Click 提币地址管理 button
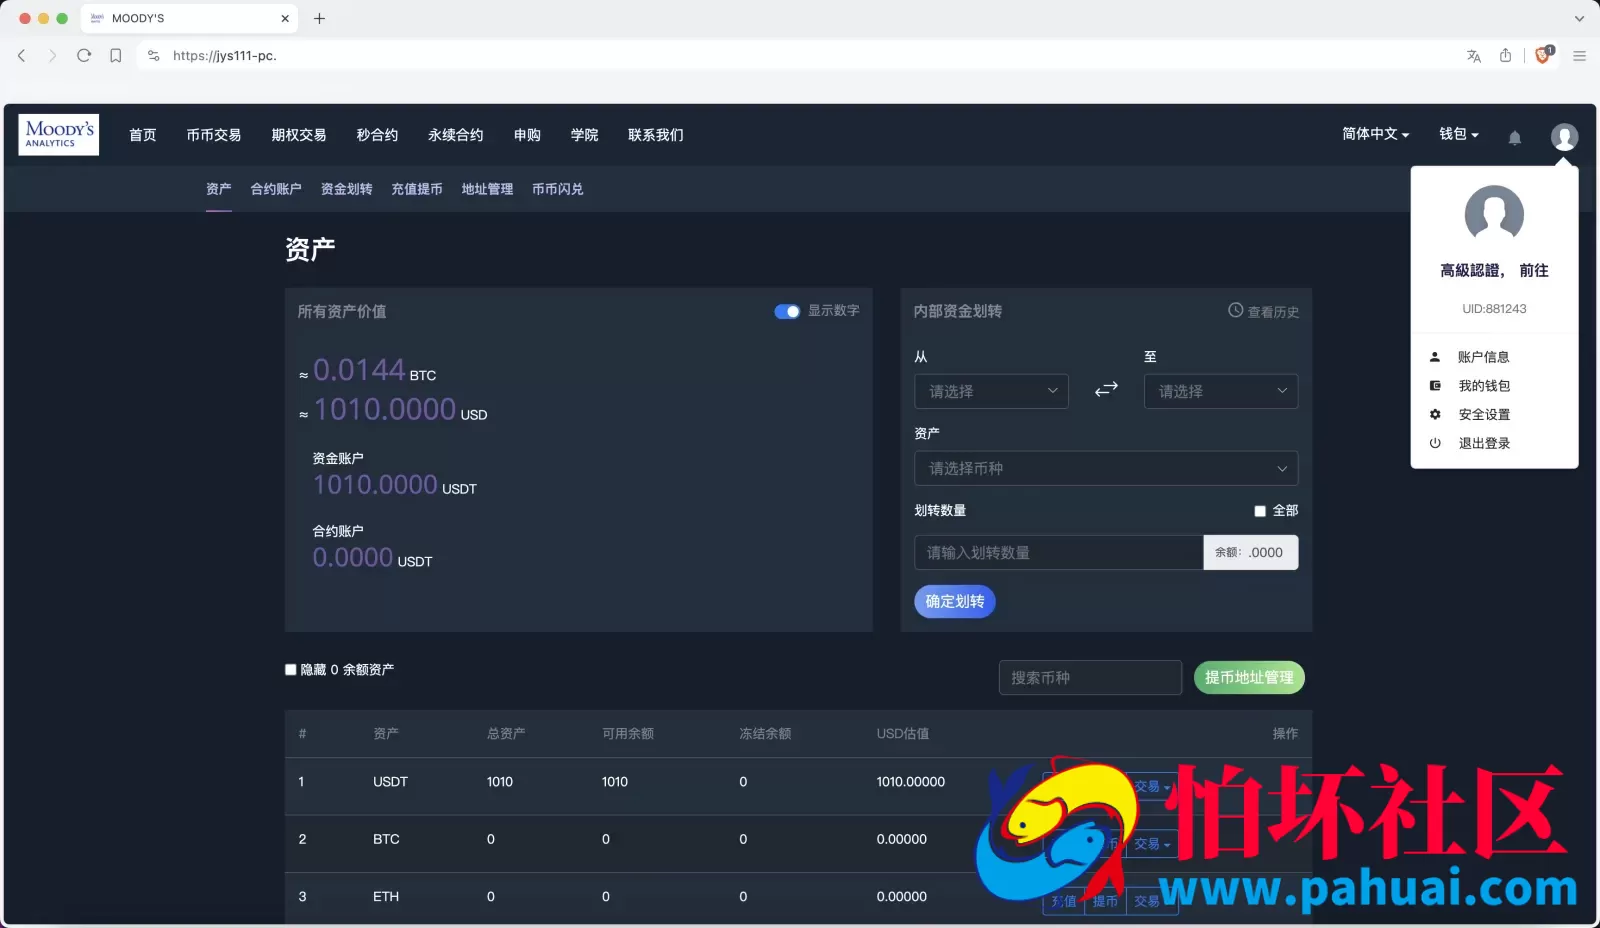 [1249, 678]
